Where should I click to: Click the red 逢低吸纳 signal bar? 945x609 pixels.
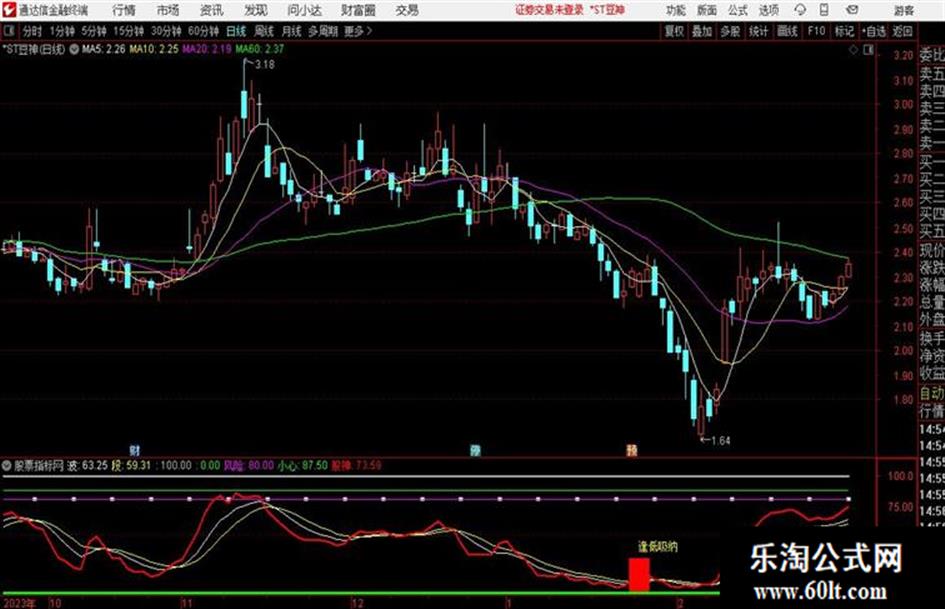(x=639, y=575)
